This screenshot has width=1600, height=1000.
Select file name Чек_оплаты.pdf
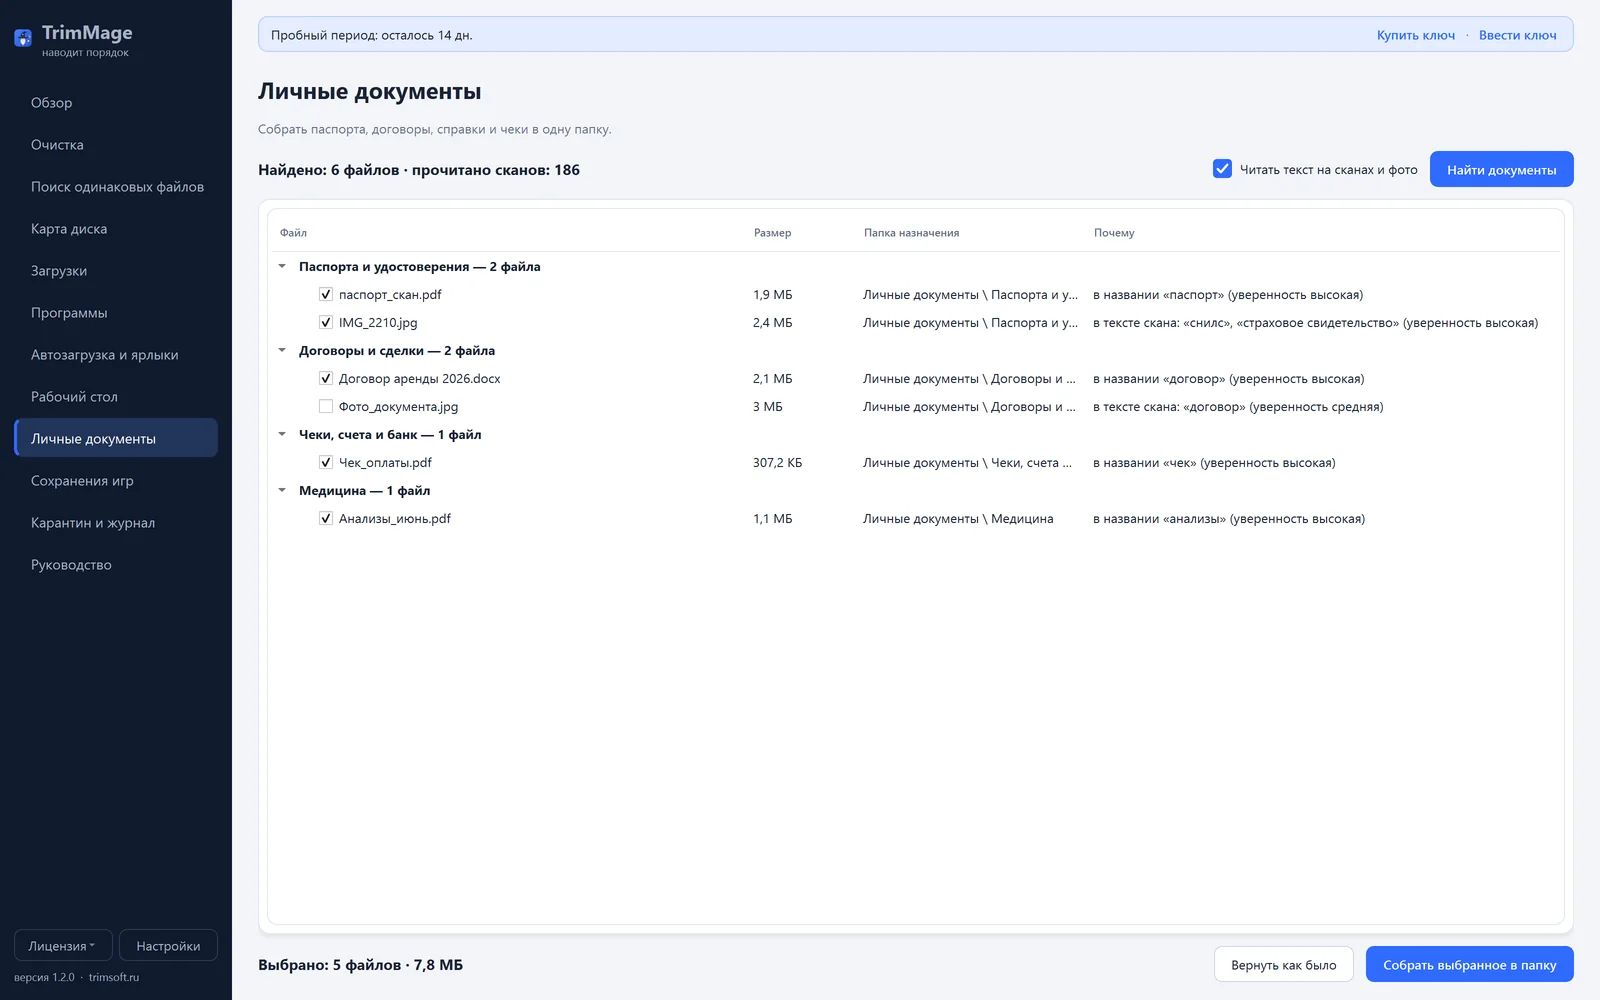pos(385,462)
